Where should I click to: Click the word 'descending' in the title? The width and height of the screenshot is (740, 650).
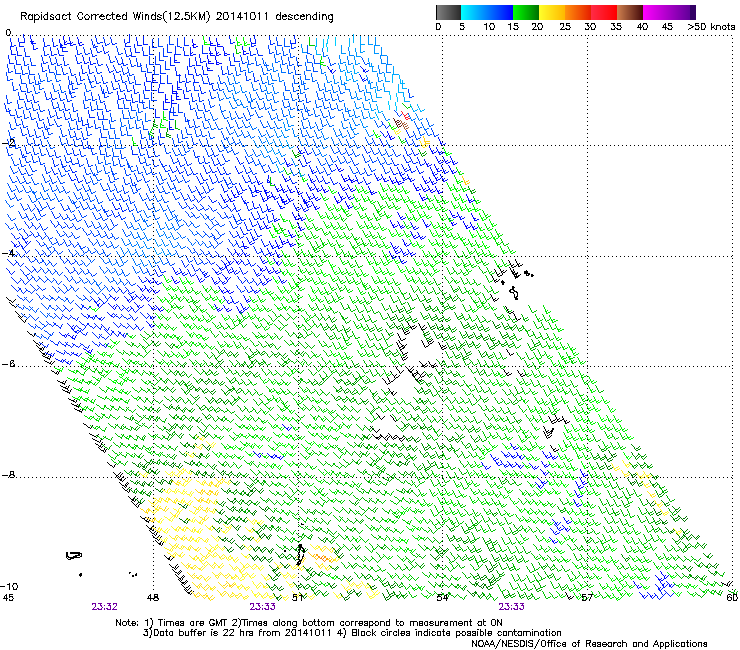point(304,17)
